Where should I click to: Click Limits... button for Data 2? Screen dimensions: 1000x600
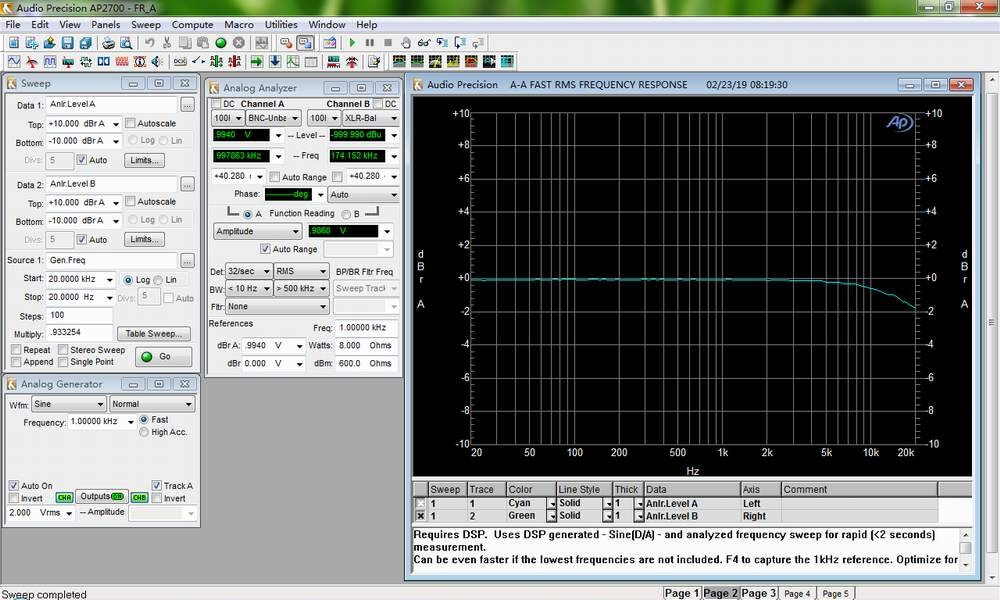(145, 239)
